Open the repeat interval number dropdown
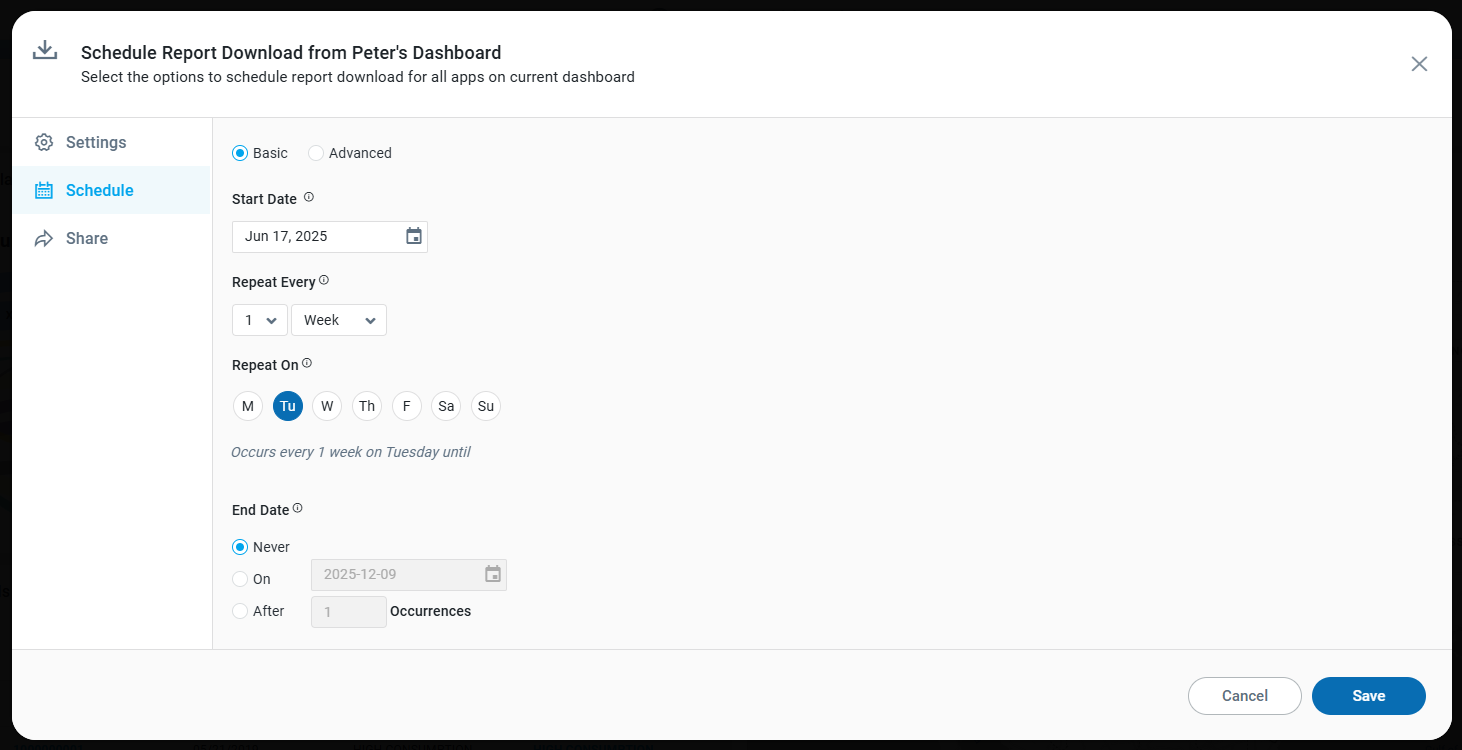The width and height of the screenshot is (1462, 750). [x=260, y=320]
